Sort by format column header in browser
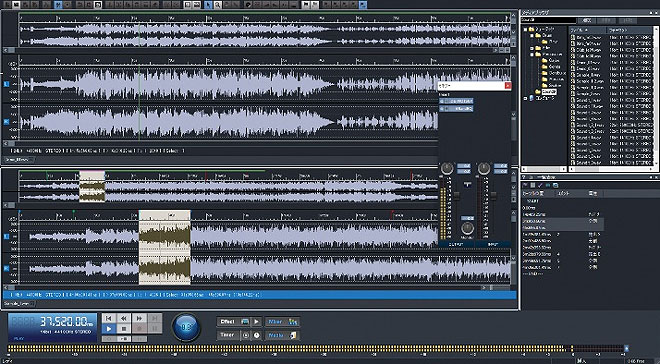This screenshot has height=364, width=660. (x=629, y=30)
